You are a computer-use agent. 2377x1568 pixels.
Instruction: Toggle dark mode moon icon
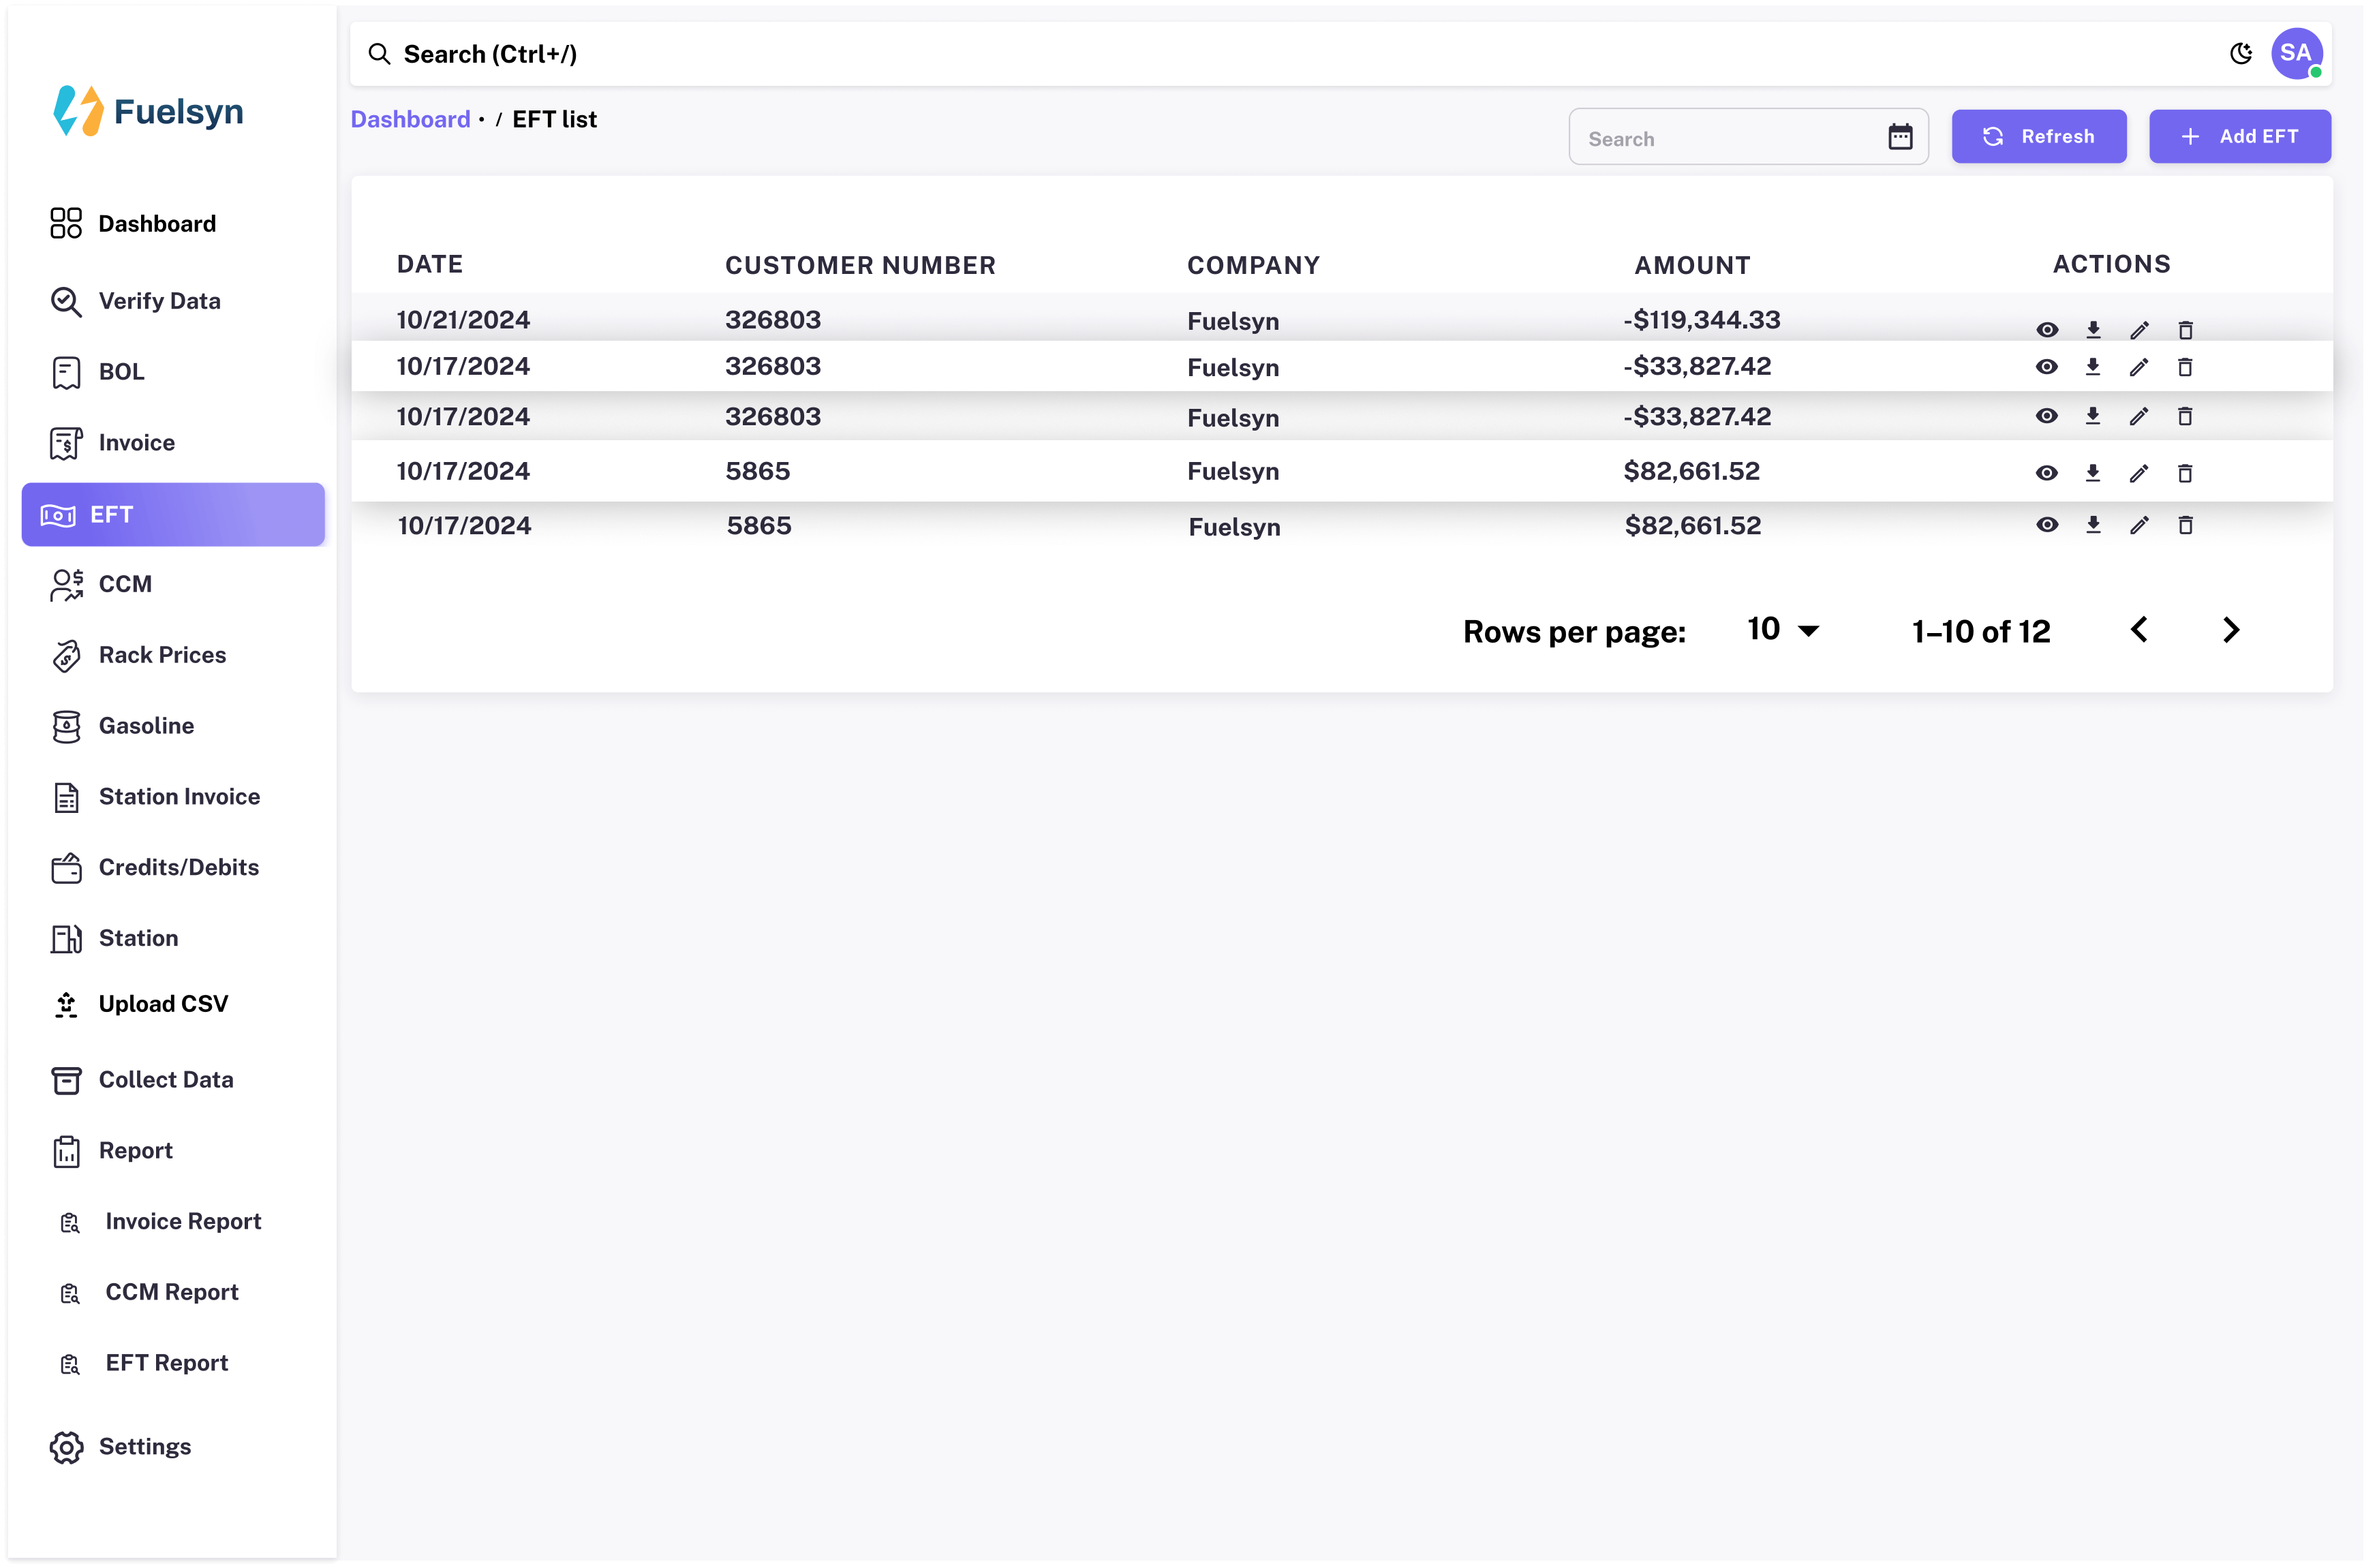point(2241,54)
